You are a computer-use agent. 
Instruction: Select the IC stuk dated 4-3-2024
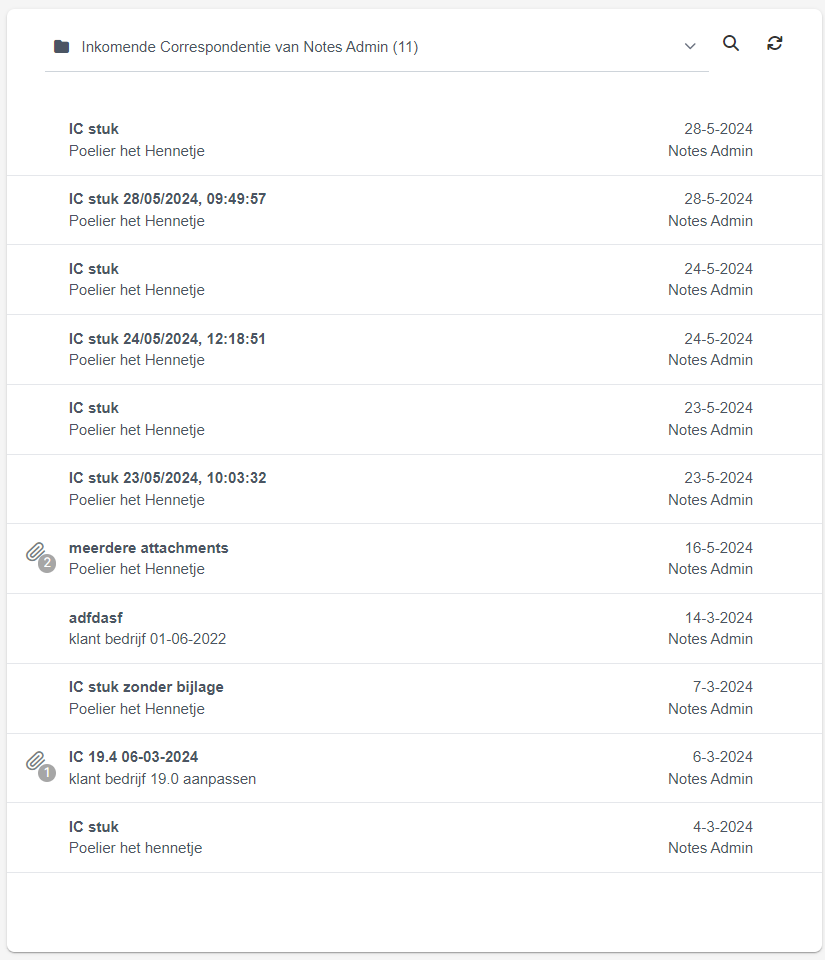pyautogui.click(x=414, y=838)
